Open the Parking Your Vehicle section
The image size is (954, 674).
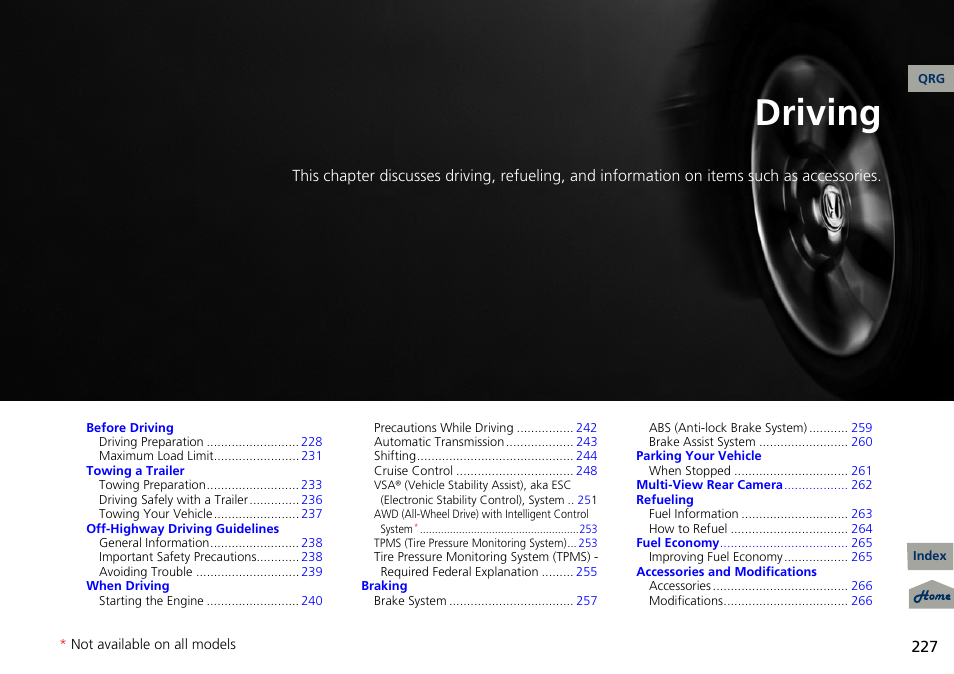[x=698, y=456]
